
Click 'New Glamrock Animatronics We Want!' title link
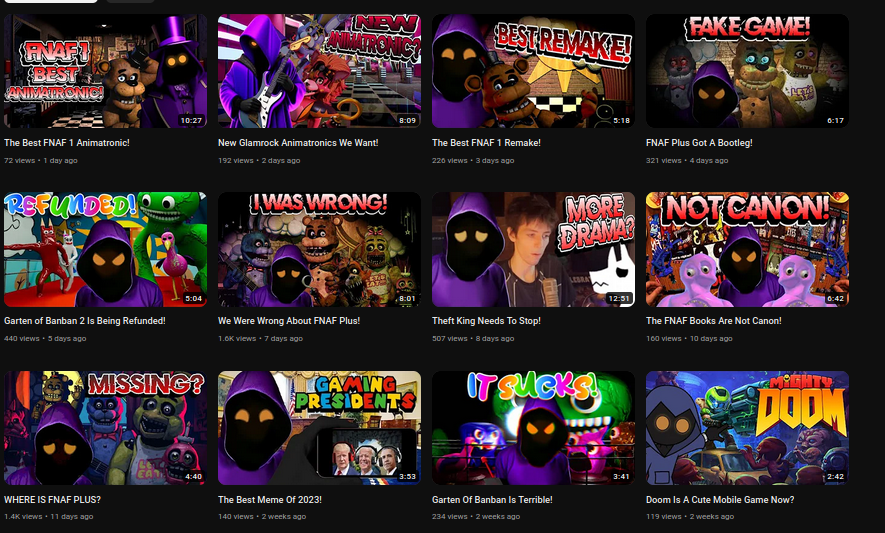(298, 143)
